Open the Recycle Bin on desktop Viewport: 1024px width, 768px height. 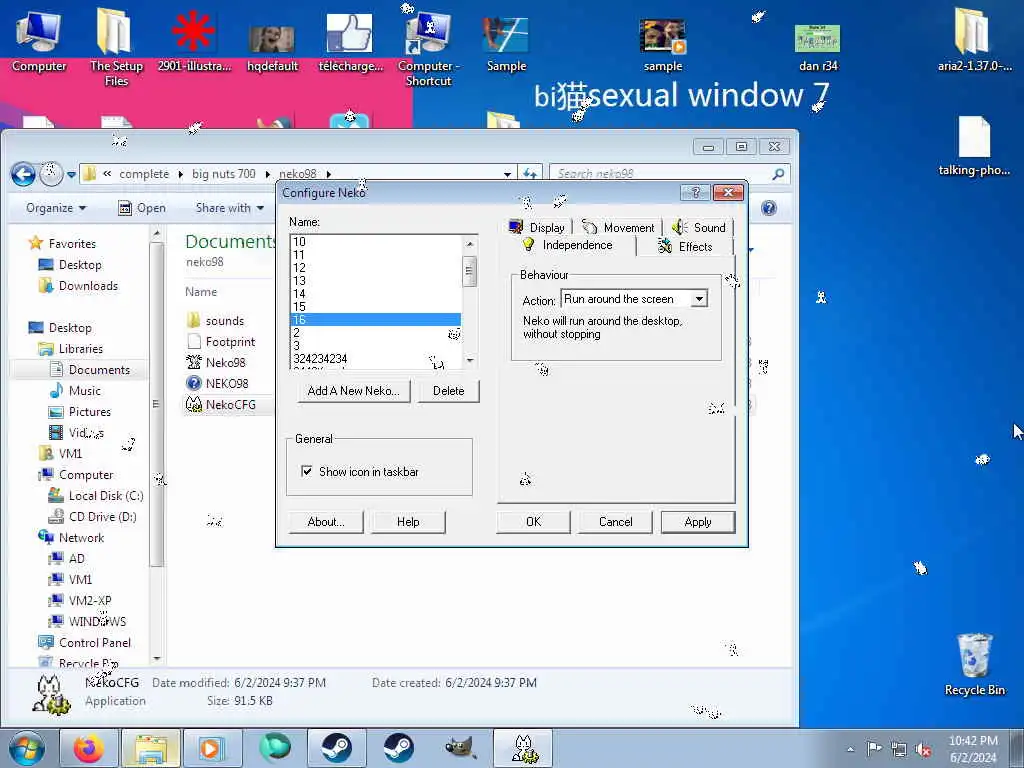(x=974, y=665)
